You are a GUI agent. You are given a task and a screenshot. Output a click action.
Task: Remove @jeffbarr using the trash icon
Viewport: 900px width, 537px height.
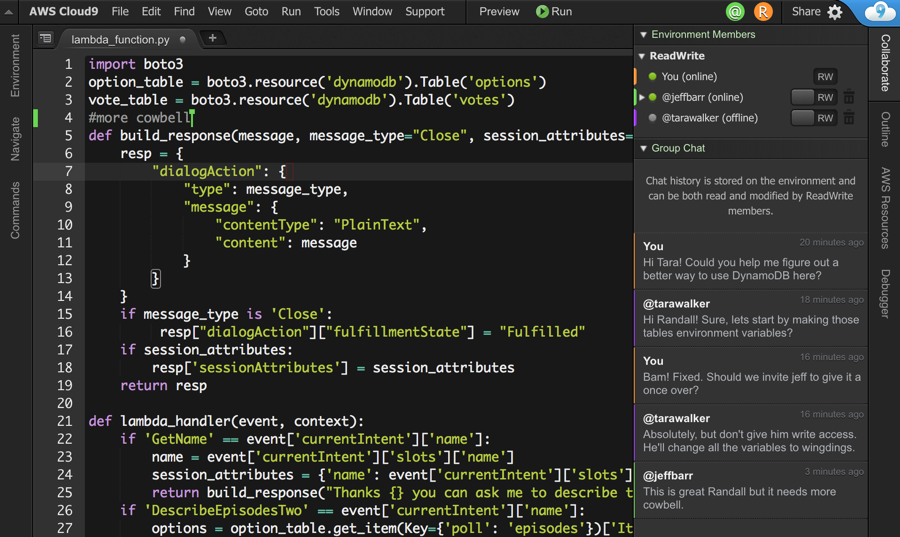click(848, 97)
